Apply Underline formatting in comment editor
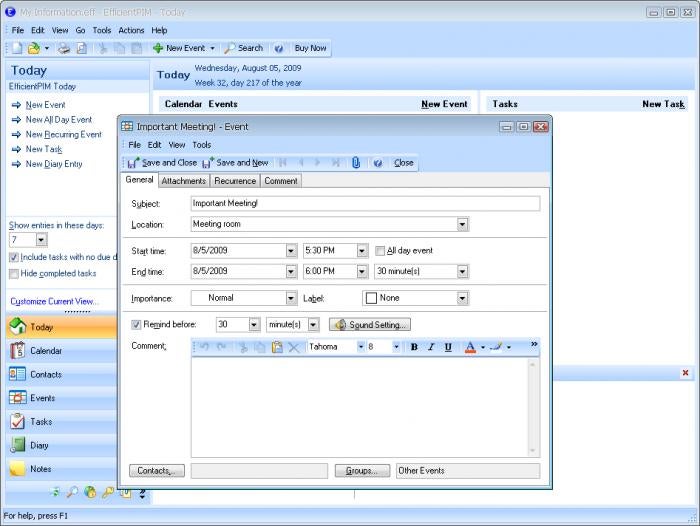The width and height of the screenshot is (700, 526). point(448,347)
